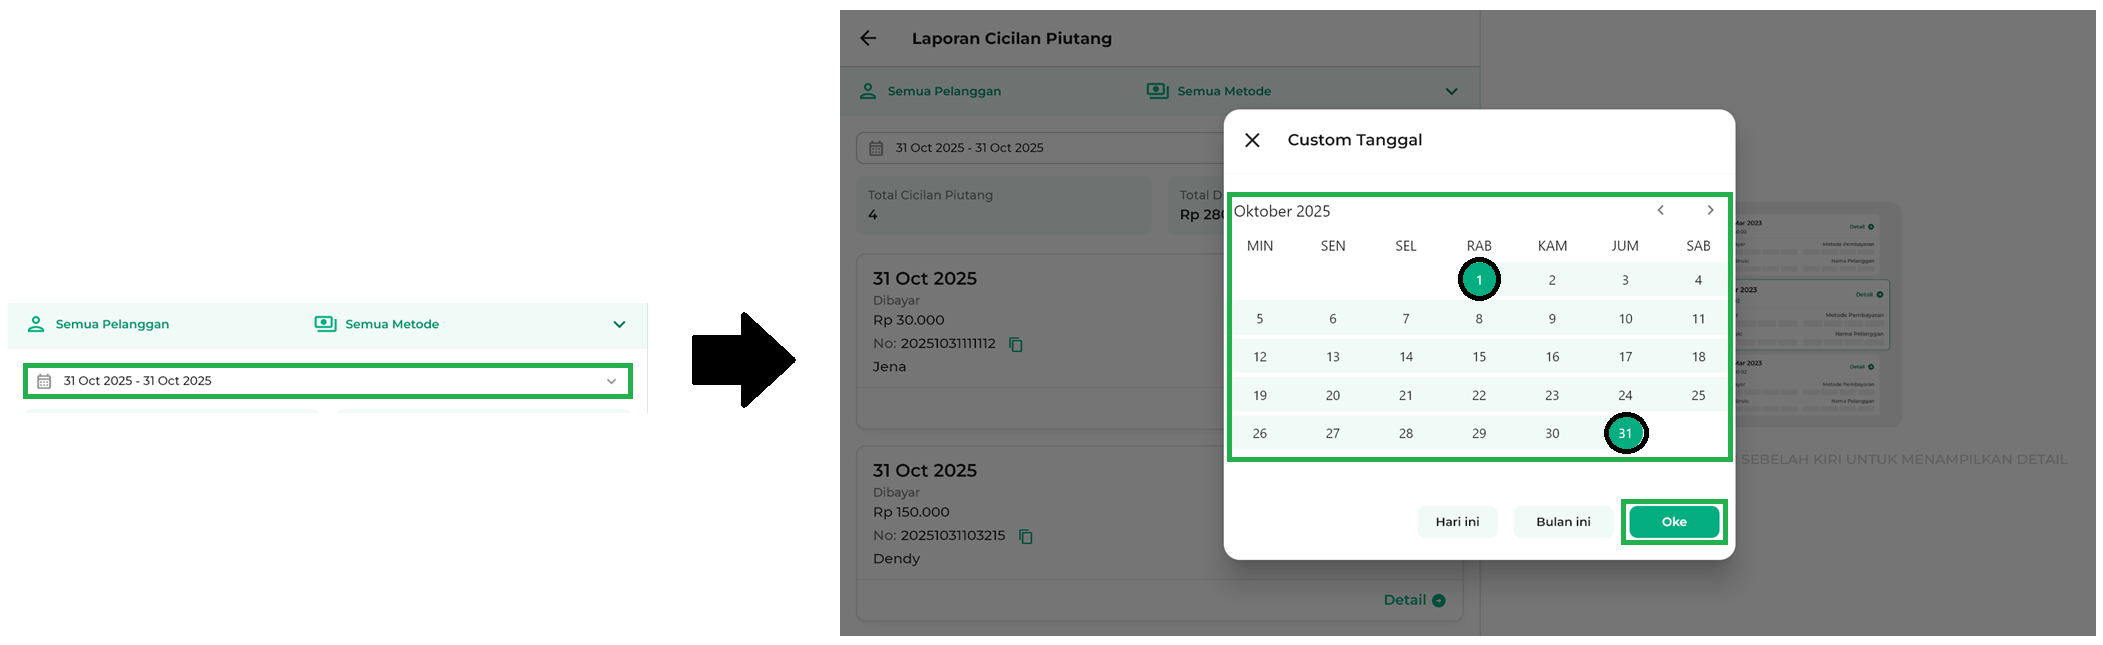Copy transaction number 20251031111112

pos(1016,344)
